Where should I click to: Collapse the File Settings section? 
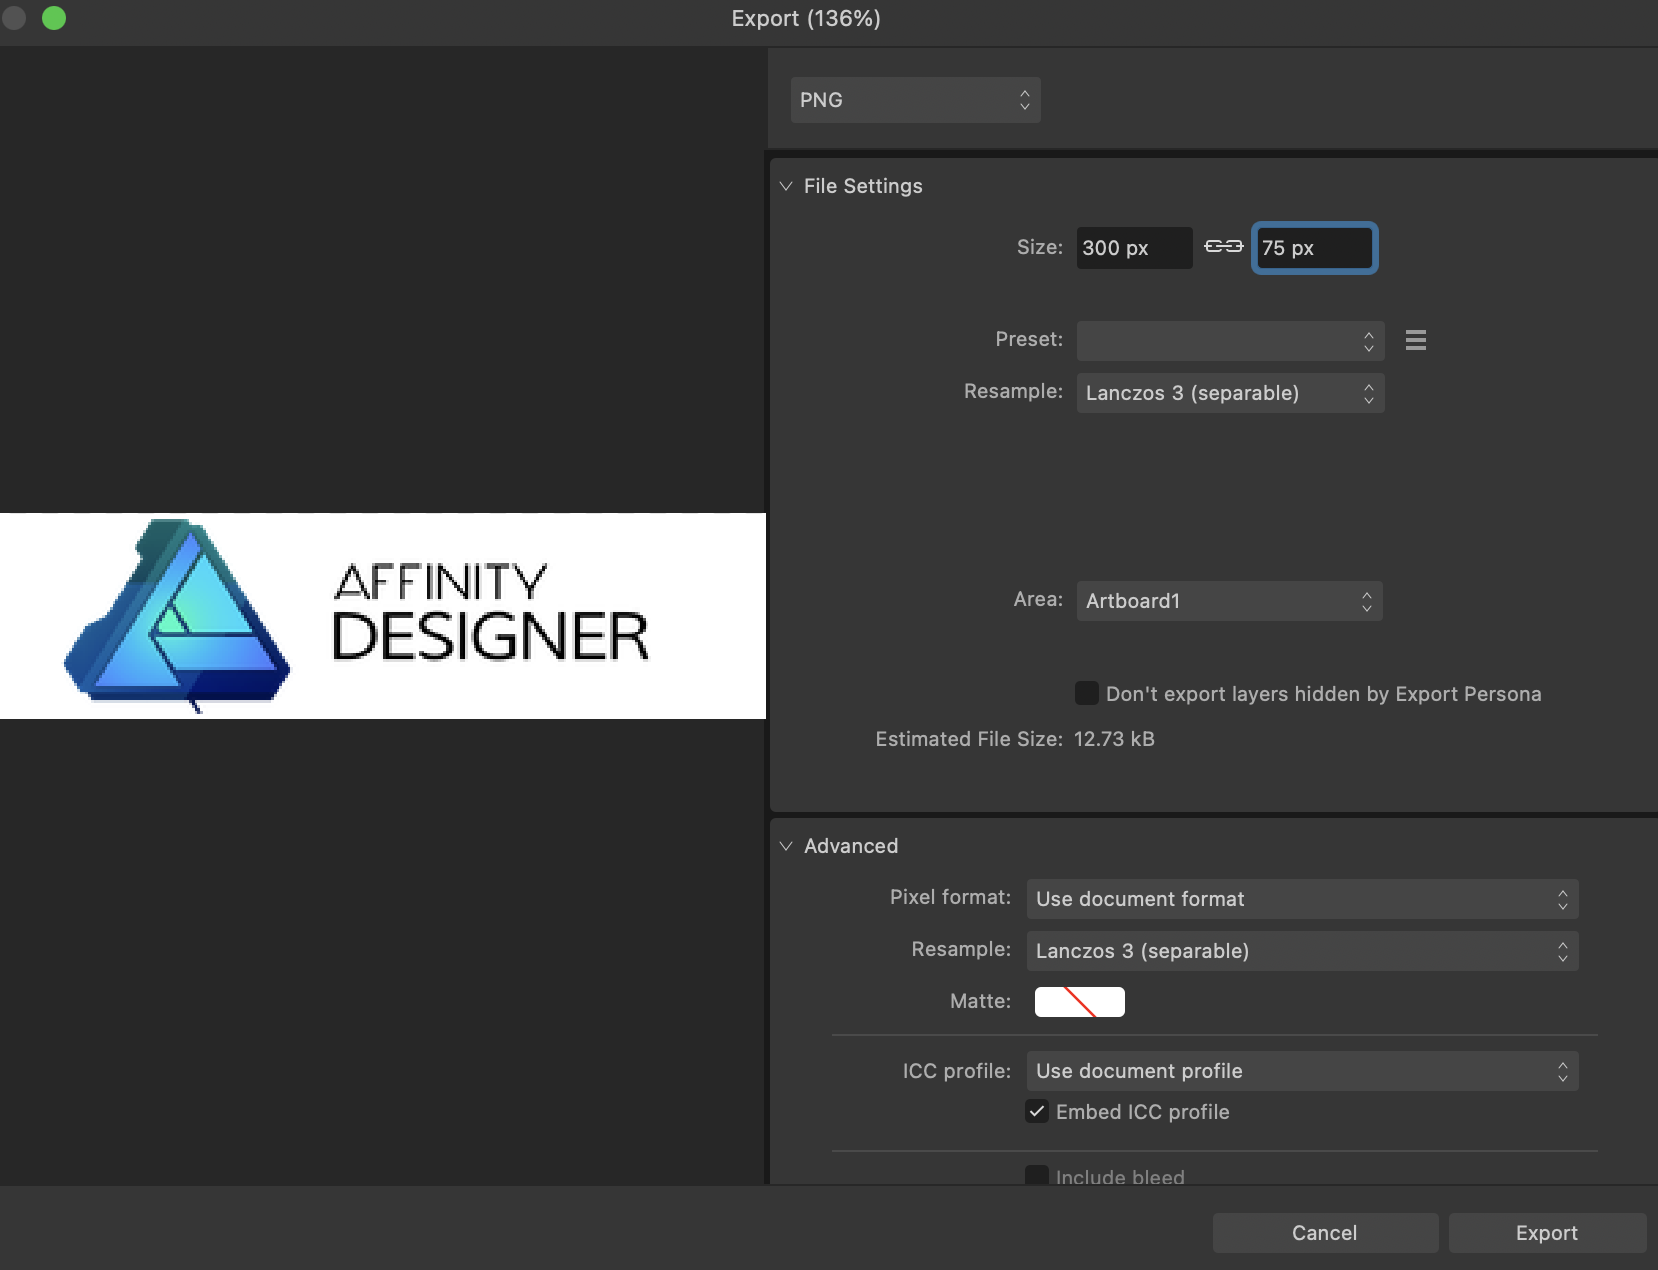pyautogui.click(x=786, y=186)
